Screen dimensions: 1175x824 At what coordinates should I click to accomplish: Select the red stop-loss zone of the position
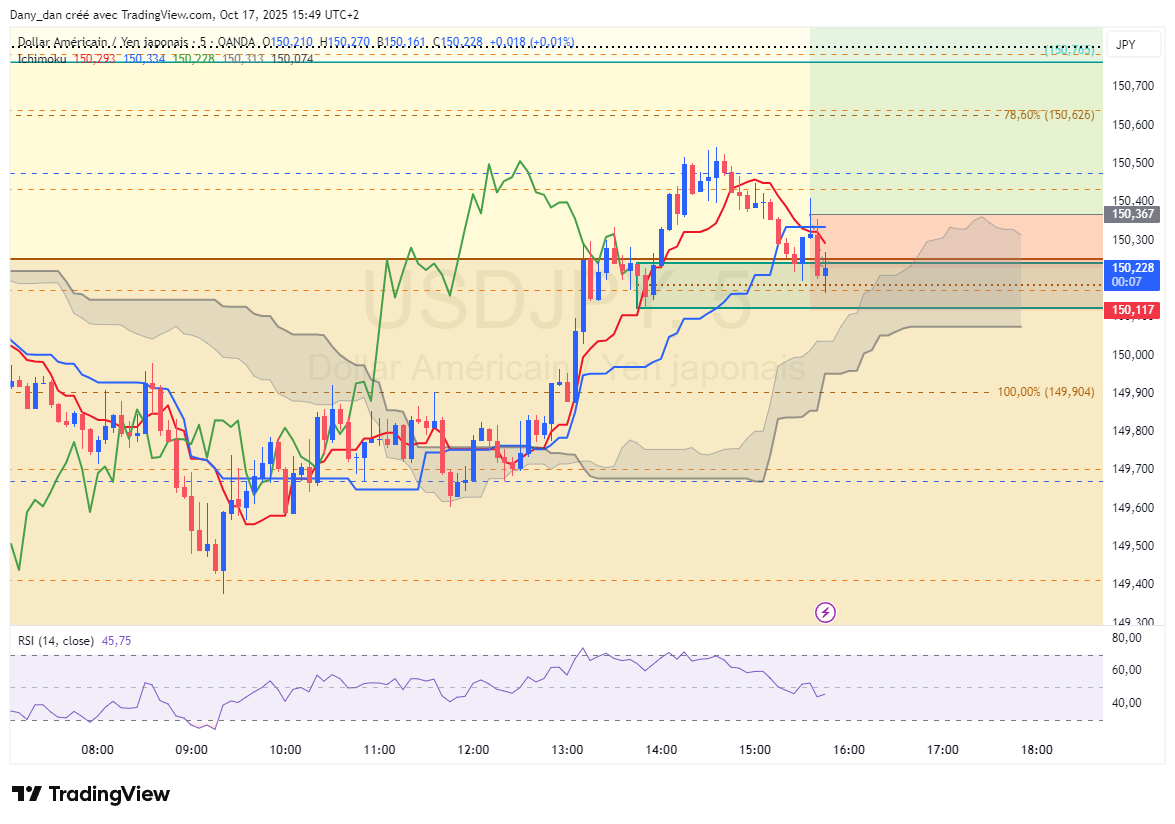coord(956,261)
